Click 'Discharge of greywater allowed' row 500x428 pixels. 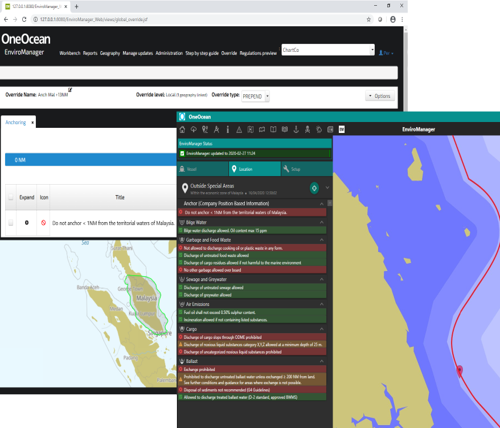tap(252, 295)
